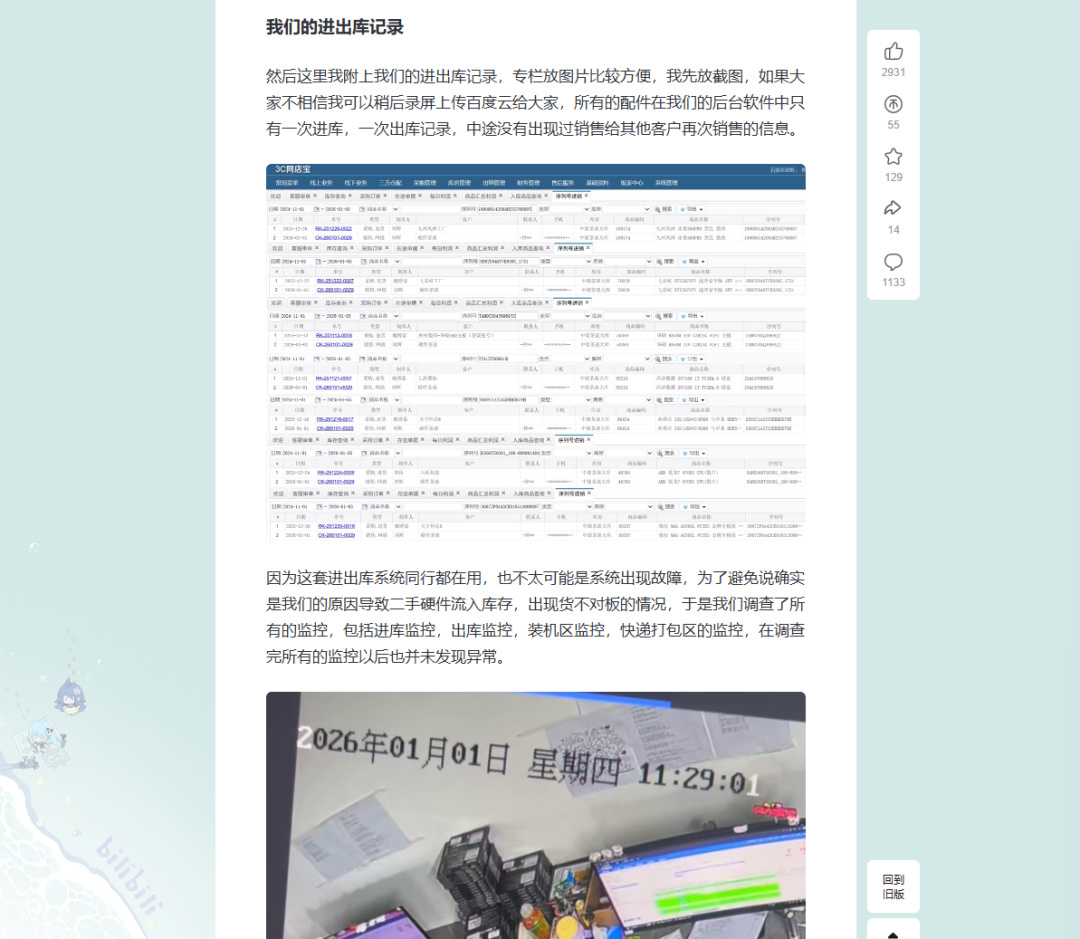Click the 回到旧版 button
Image resolution: width=1080 pixels, height=939 pixels.
893,887
